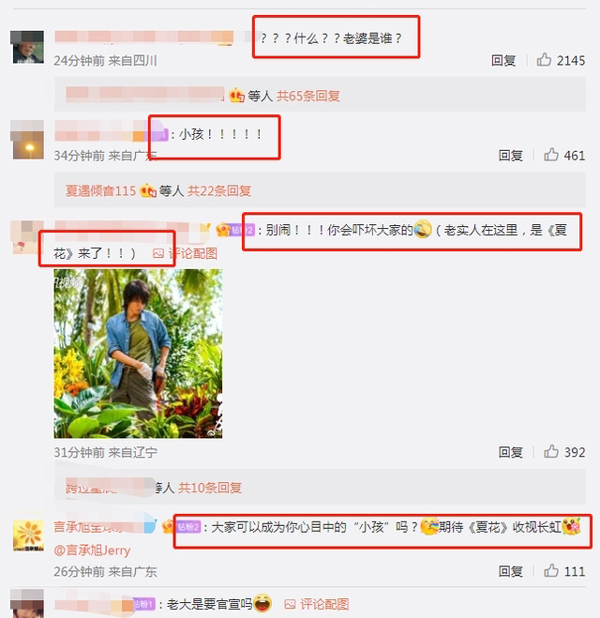Click avatar of the commenter from 四川
This screenshot has height=618, width=600.
click(28, 47)
